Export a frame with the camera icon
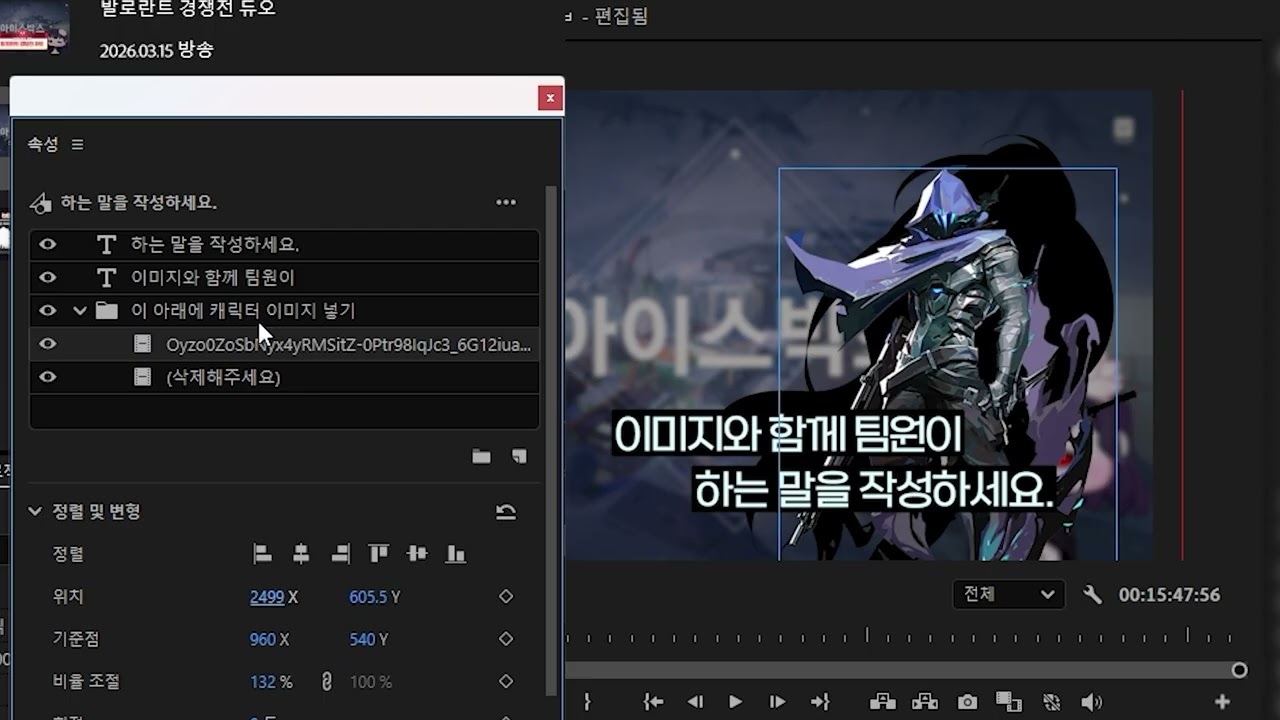1280x720 pixels. 967,702
